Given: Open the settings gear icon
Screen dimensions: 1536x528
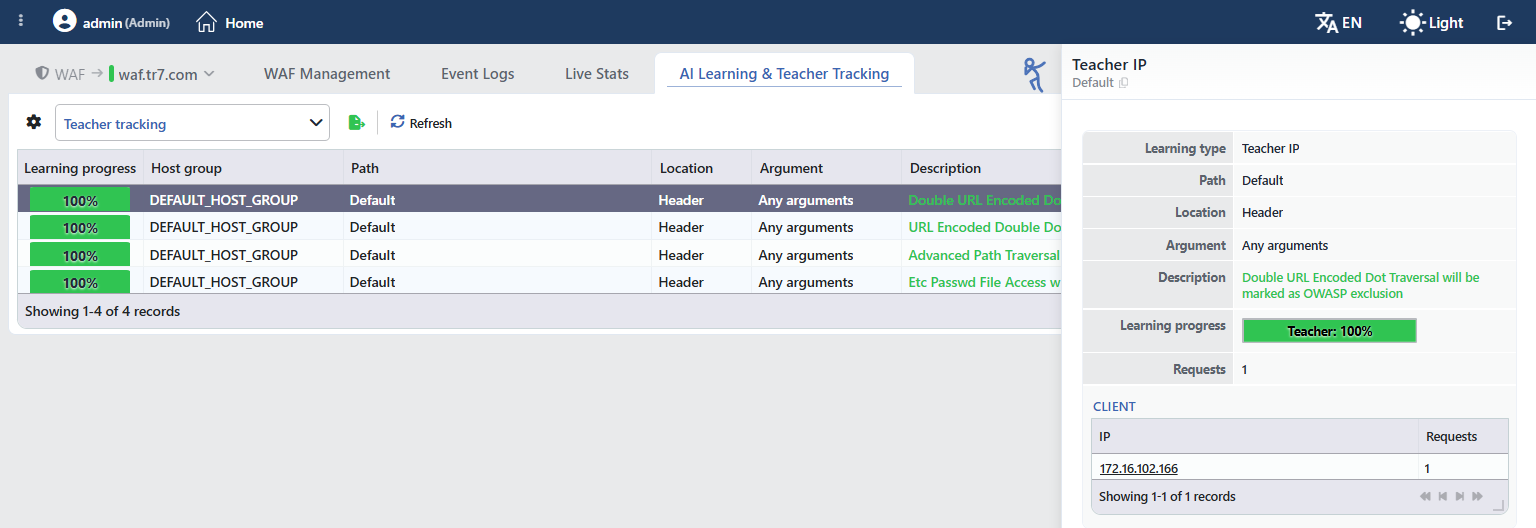Looking at the screenshot, I should point(34,122).
